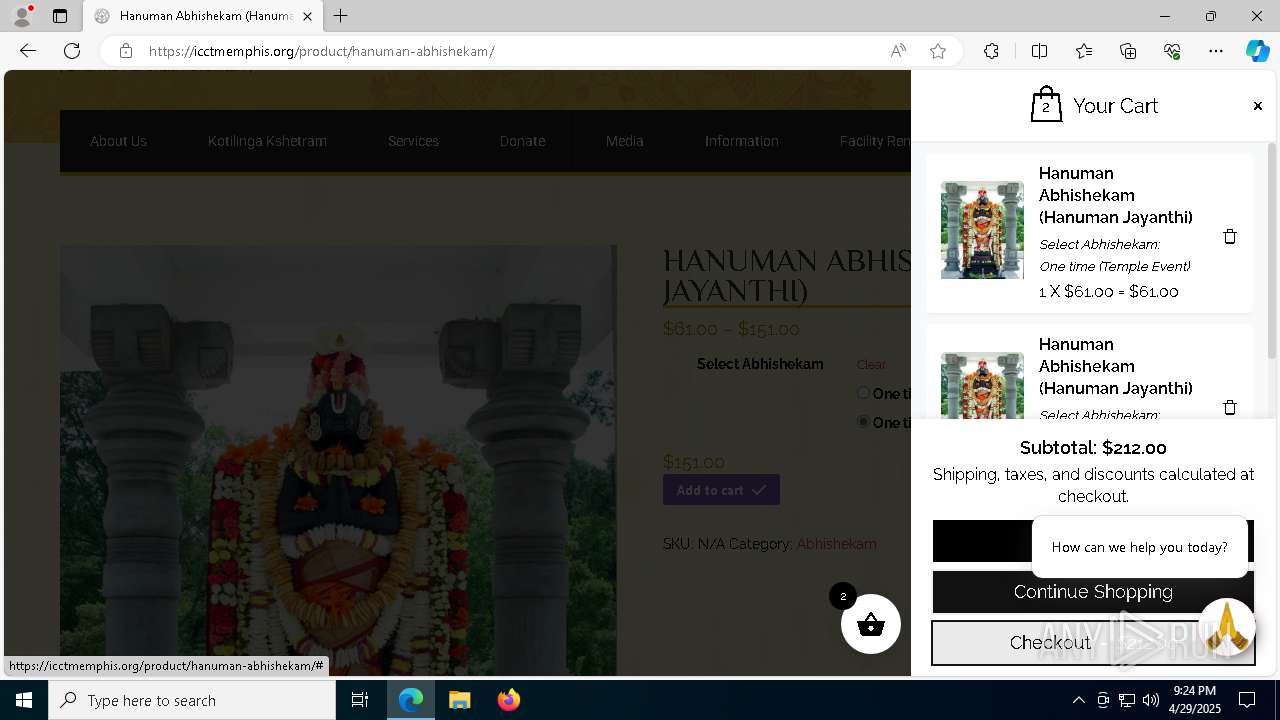Click the browser Back arrow
The width and height of the screenshot is (1280, 720).
28,51
